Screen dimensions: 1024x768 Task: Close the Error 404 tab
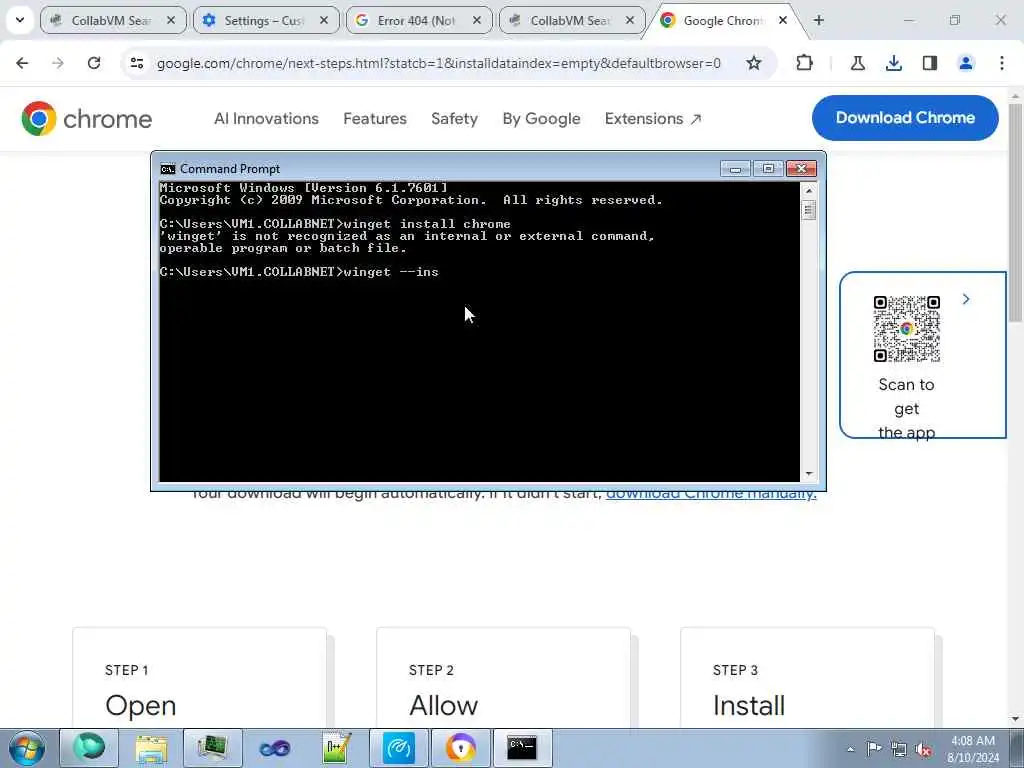tap(477, 20)
